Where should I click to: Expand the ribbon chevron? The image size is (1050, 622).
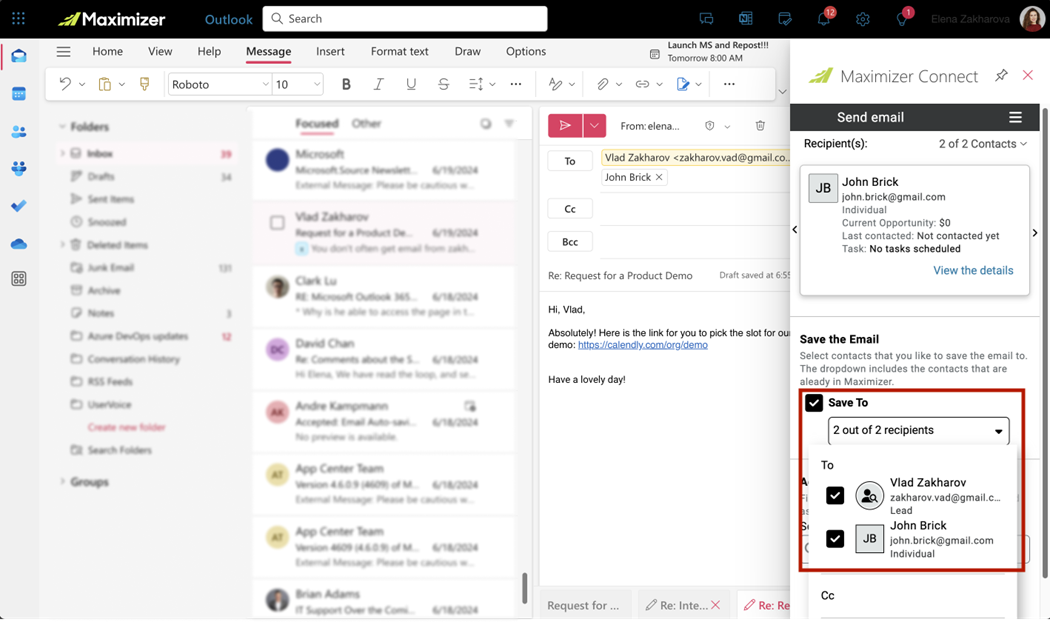coord(782,91)
